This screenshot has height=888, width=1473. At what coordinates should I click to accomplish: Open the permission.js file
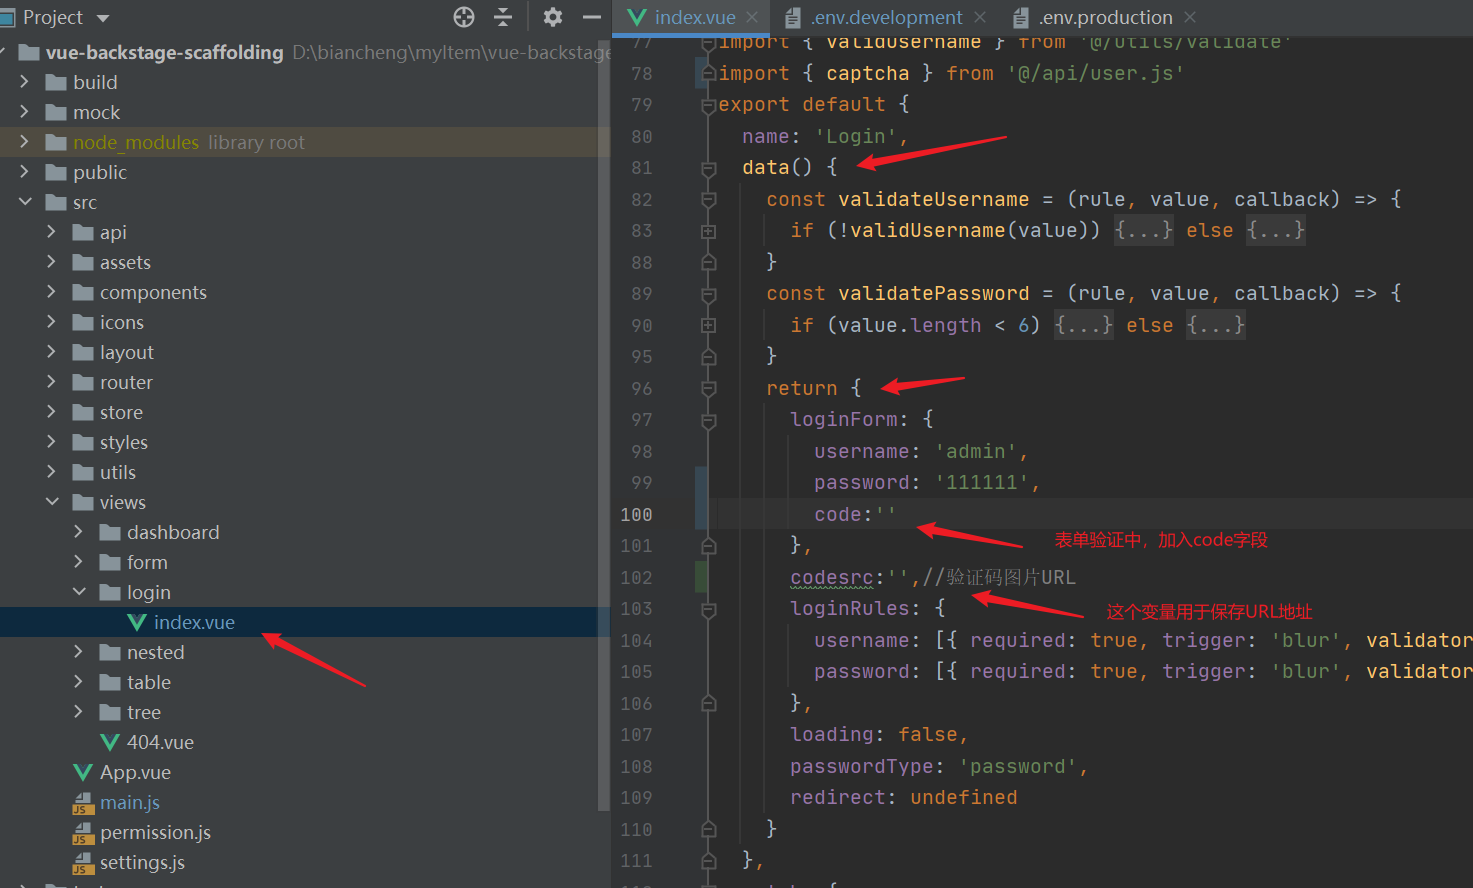155,832
